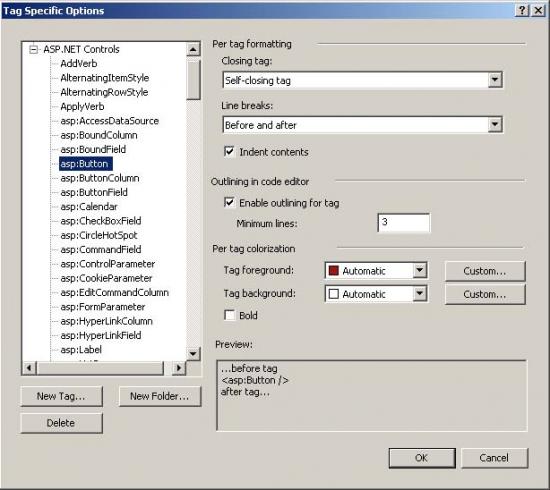Click the Delete button
The width and height of the screenshot is (550, 490).
(61, 423)
